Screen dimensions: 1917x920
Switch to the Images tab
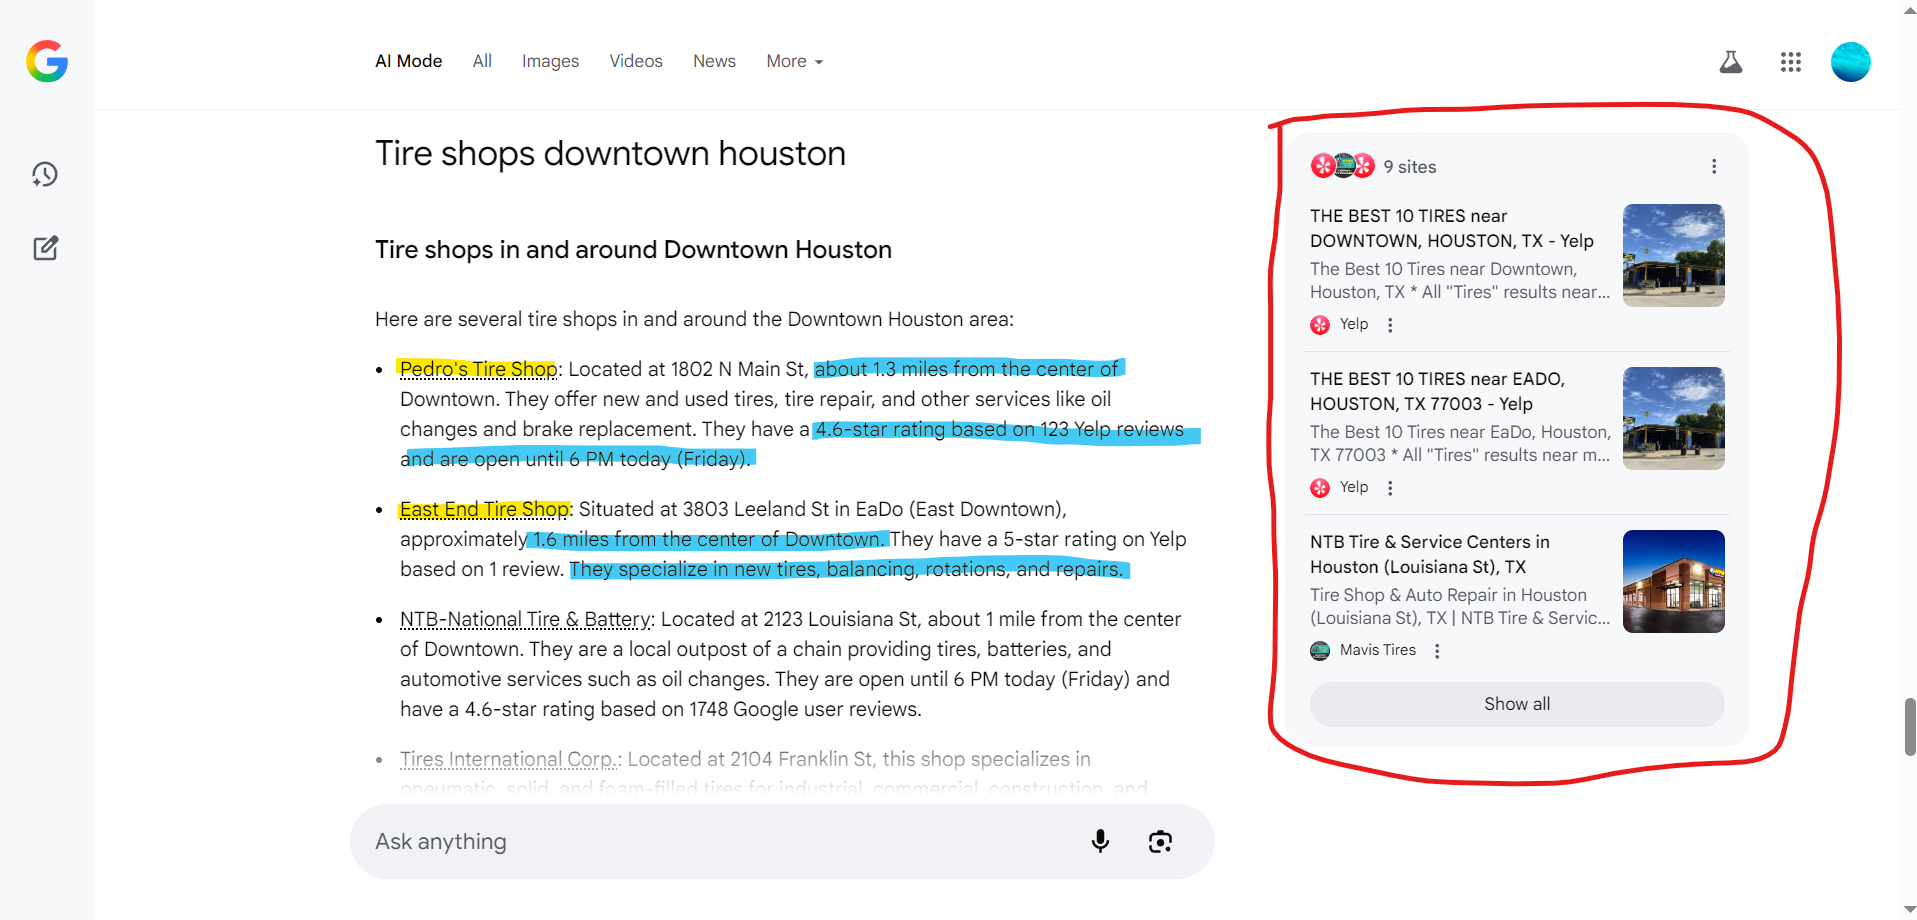pos(550,61)
